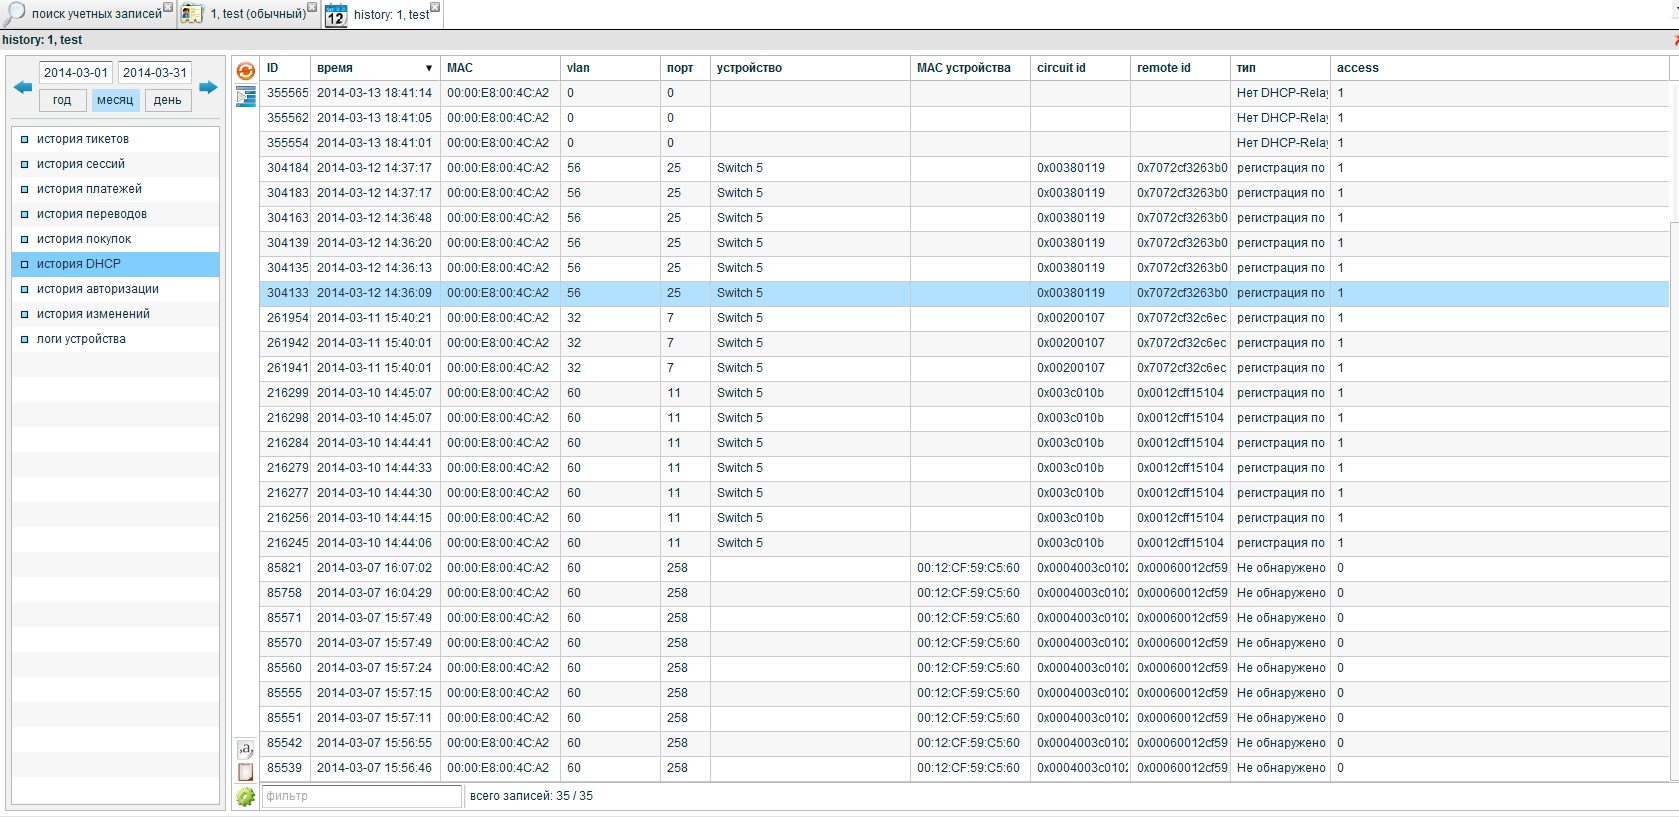Open the start date field 2014-03-01
The width and height of the screenshot is (1679, 817).
[76, 73]
